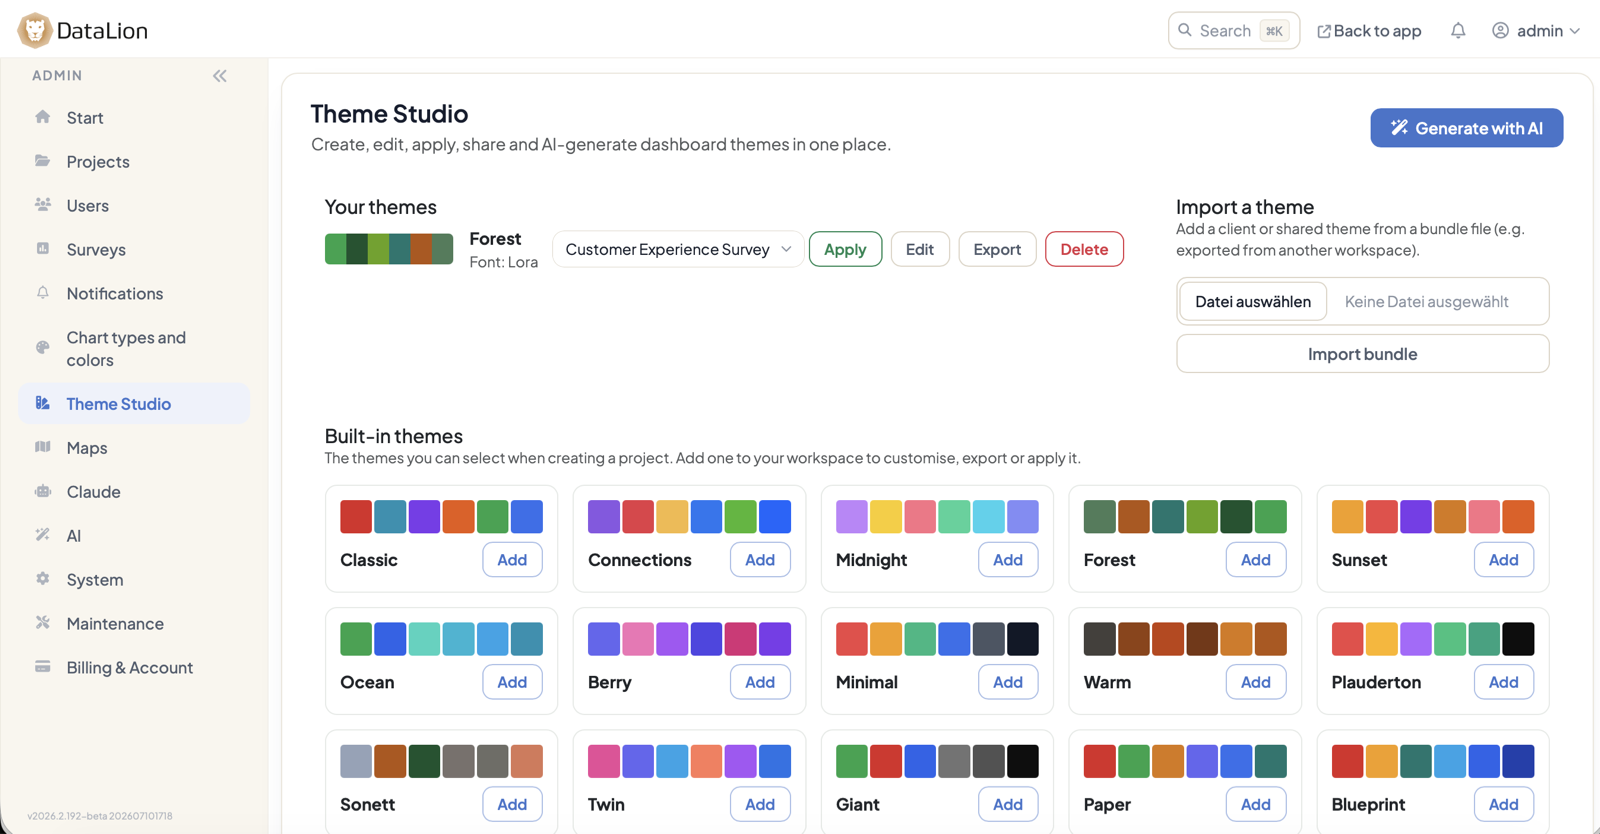Click the Generate with AI button
This screenshot has height=834, width=1600.
1466,128
